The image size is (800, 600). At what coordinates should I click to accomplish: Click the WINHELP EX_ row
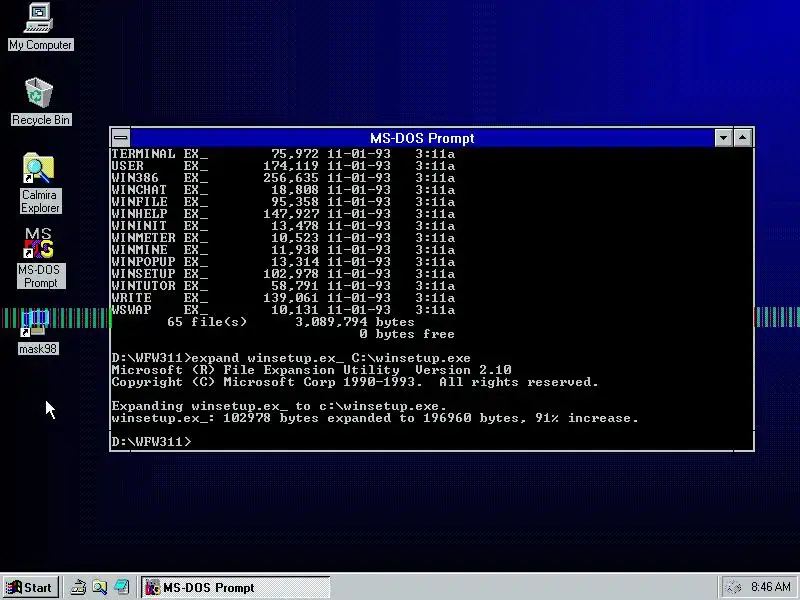(283, 214)
